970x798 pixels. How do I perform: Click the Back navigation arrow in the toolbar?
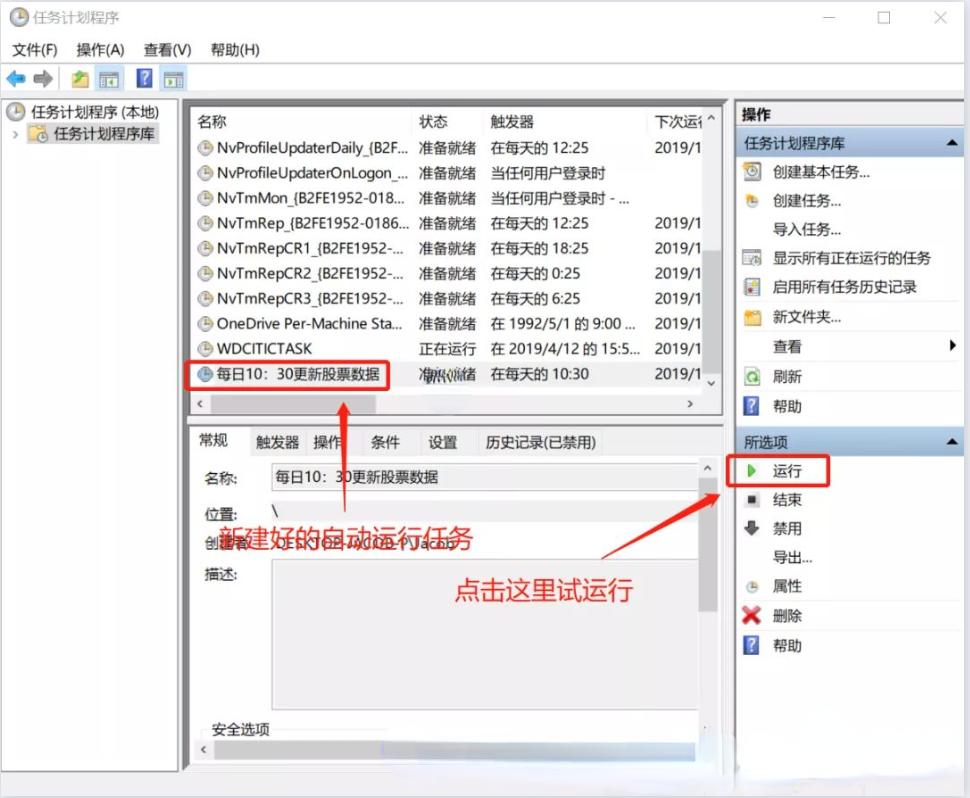[17, 78]
